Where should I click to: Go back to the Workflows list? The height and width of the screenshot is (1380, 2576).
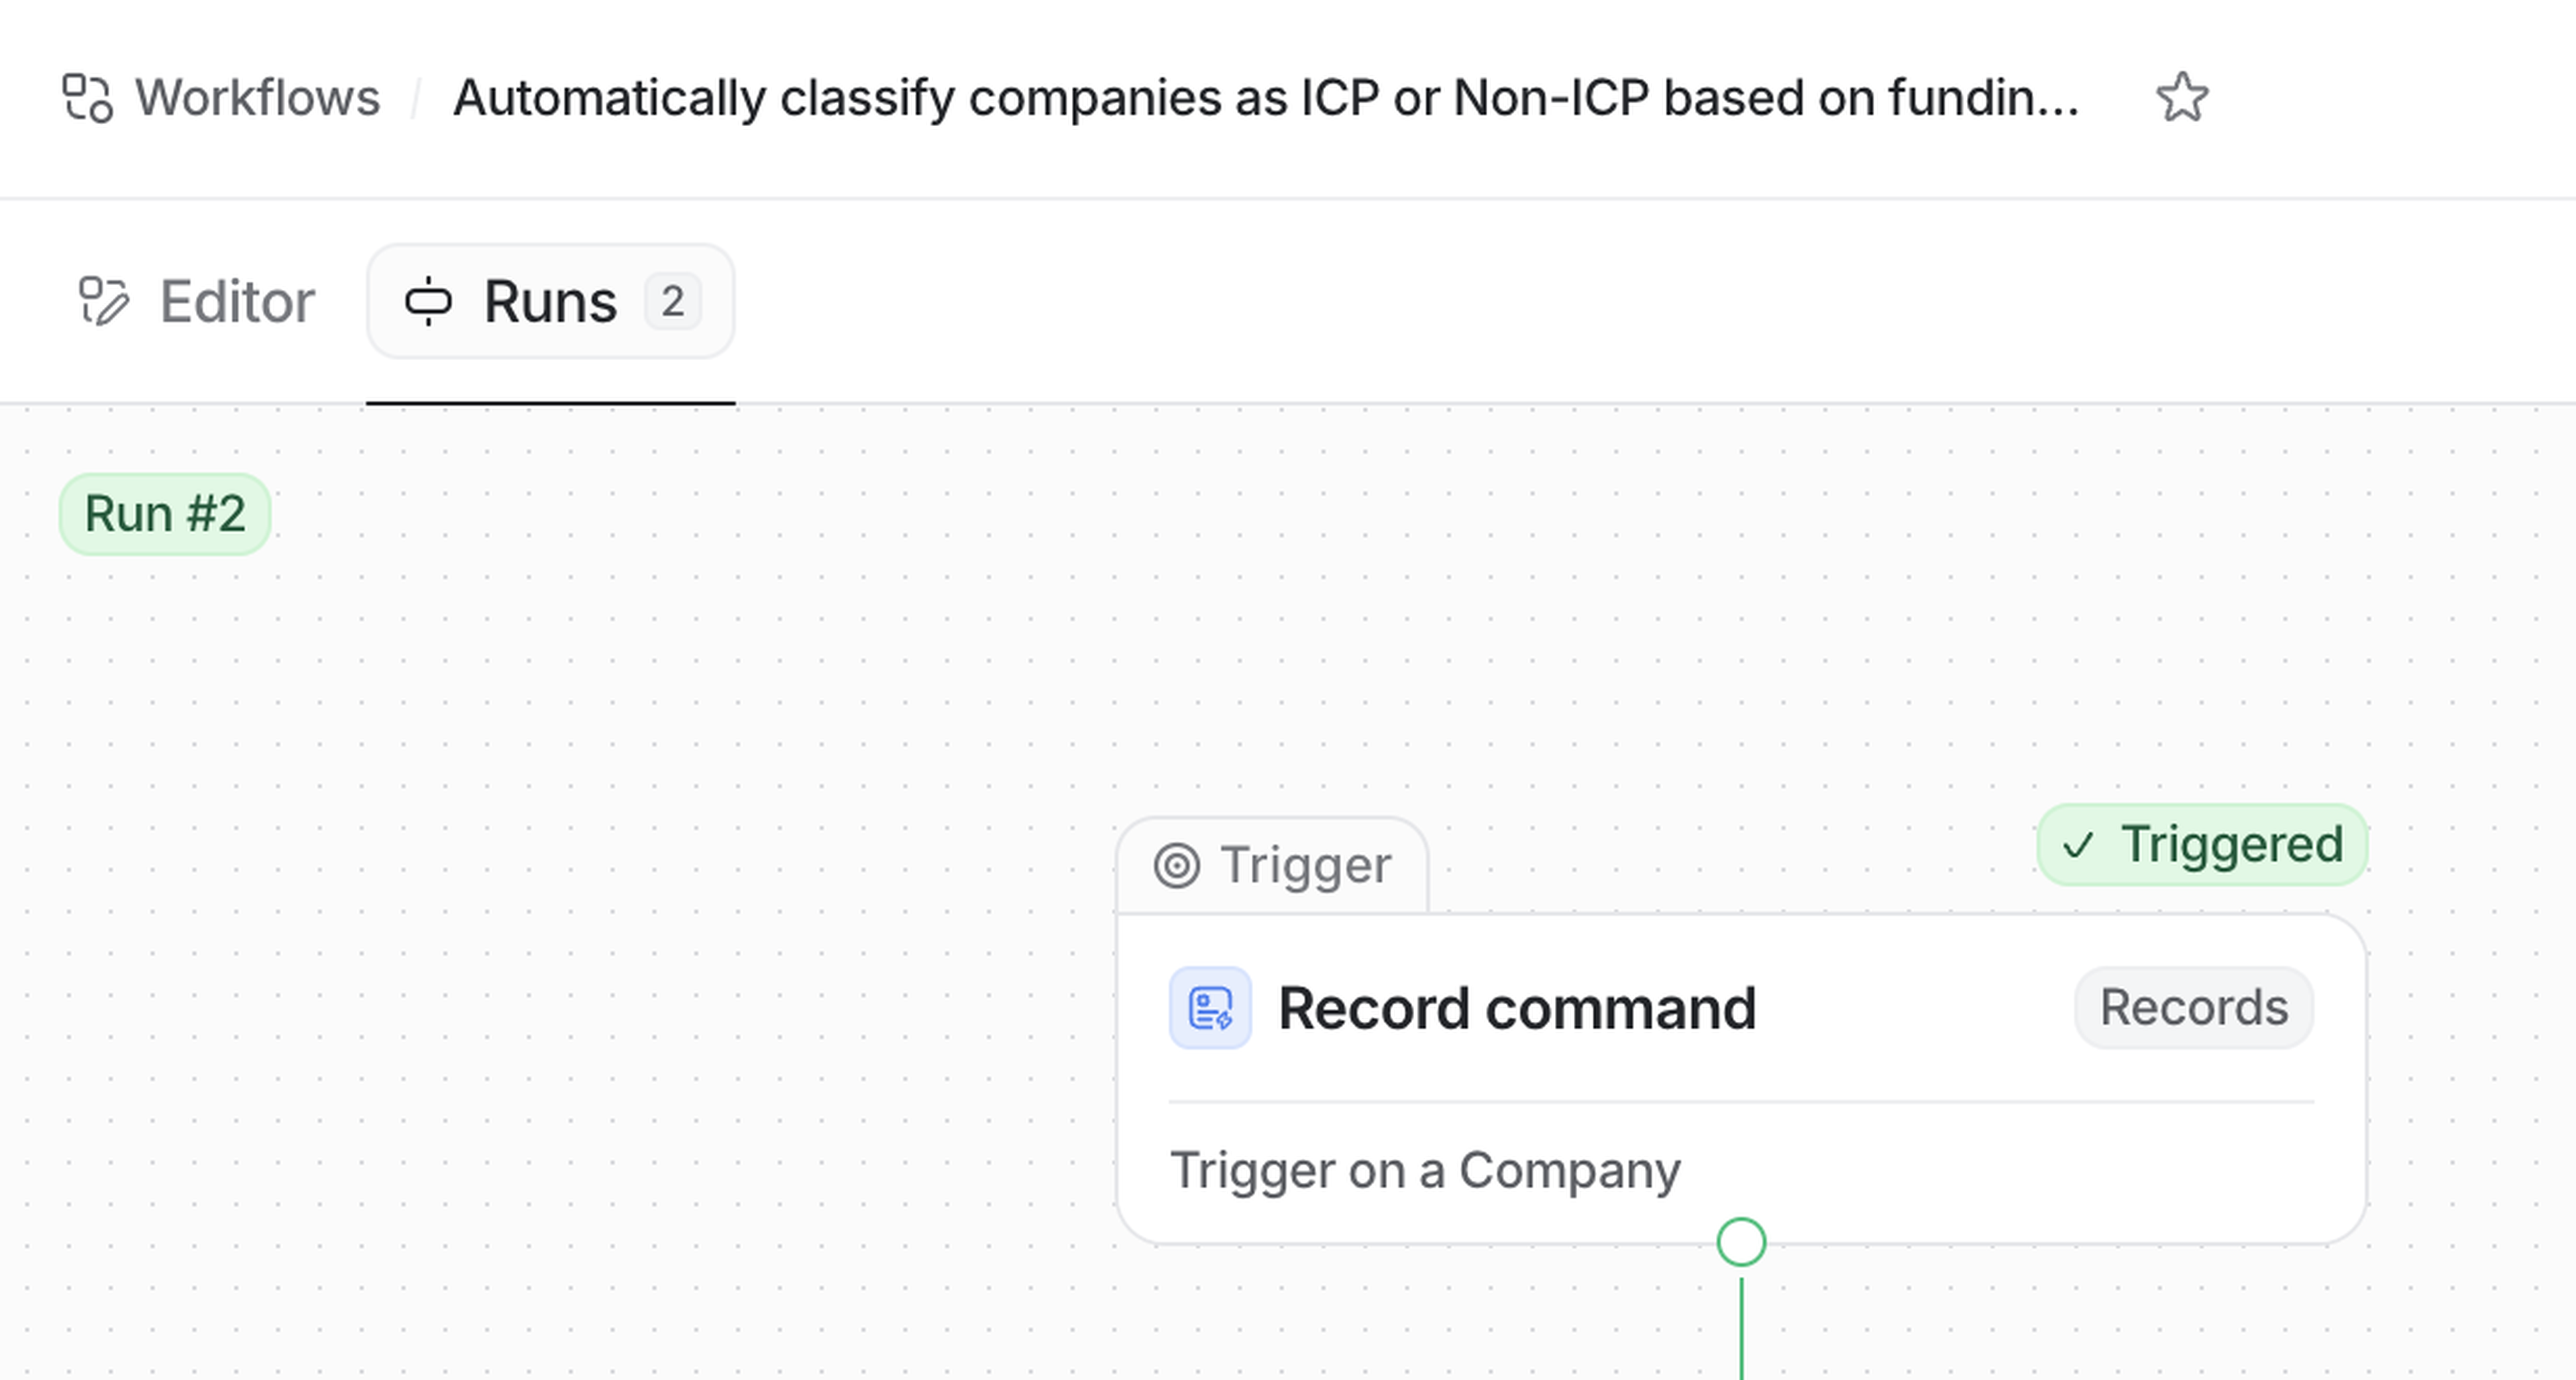257,98
